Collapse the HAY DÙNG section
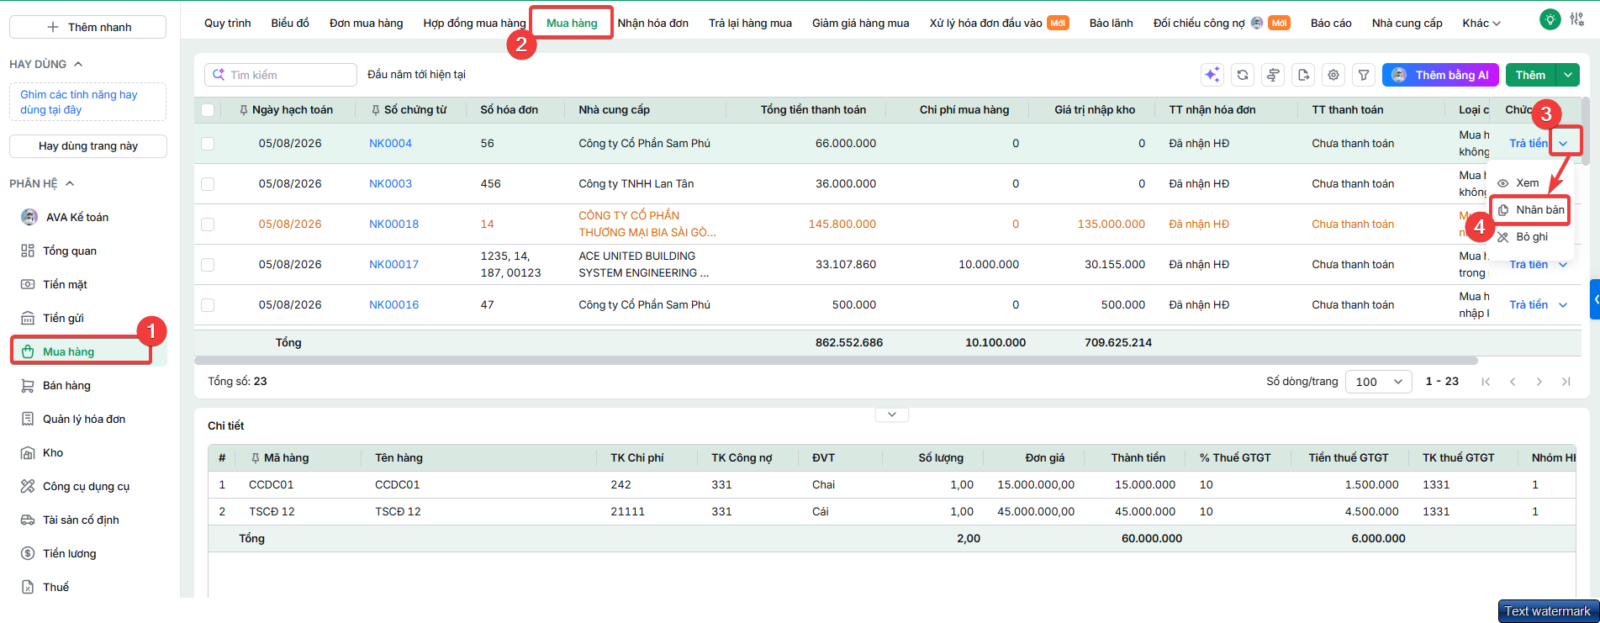 coord(78,64)
